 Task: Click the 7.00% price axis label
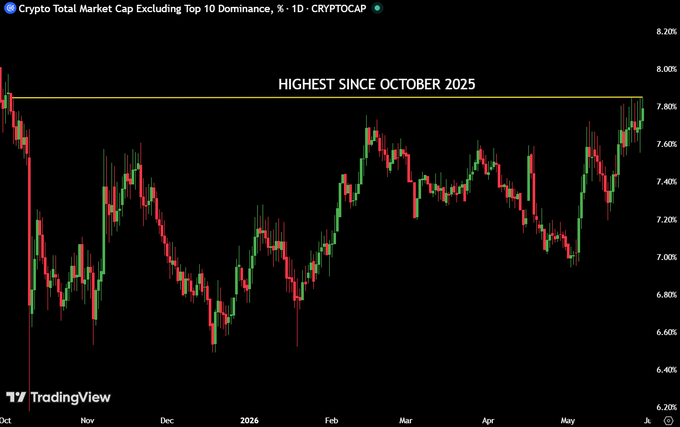[x=666, y=257]
